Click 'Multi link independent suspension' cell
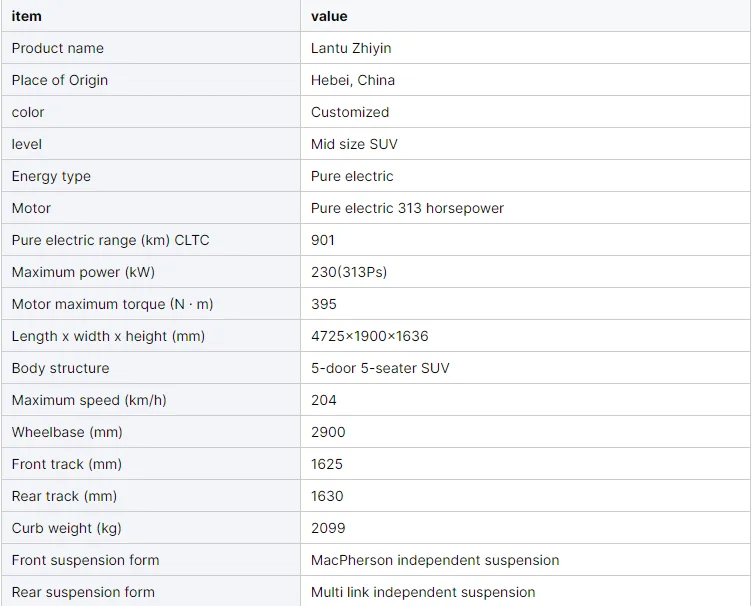This screenshot has width=752, height=606. click(x=423, y=592)
